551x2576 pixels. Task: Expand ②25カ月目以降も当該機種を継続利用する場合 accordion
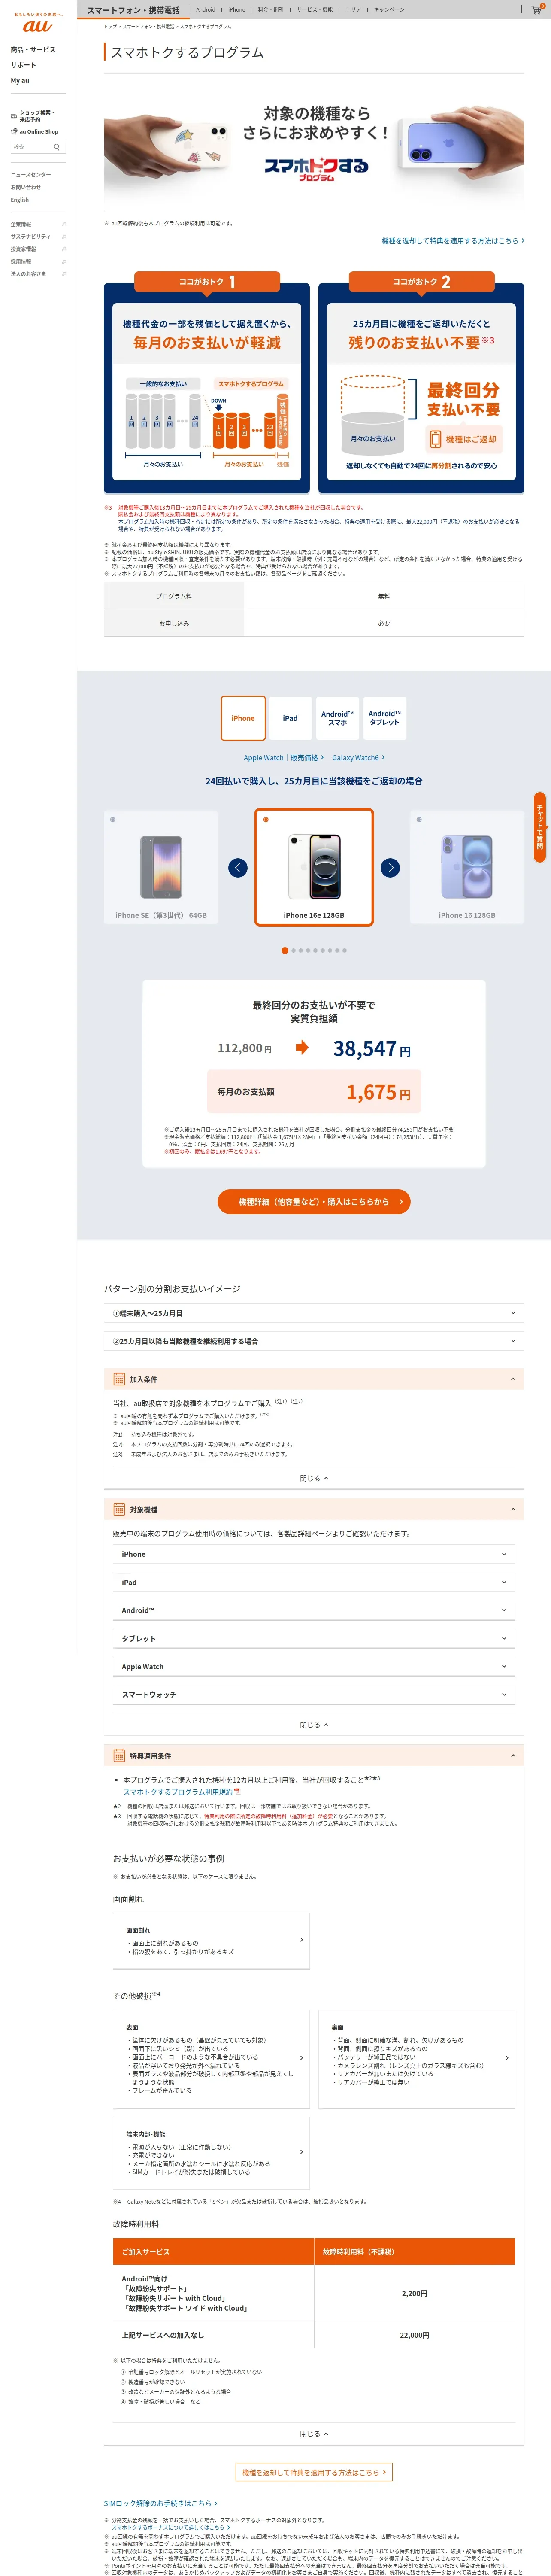coord(314,1341)
